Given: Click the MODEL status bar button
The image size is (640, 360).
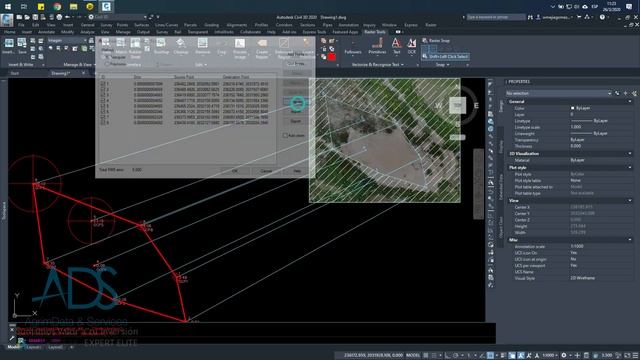Looking at the screenshot, I should pos(413,356).
